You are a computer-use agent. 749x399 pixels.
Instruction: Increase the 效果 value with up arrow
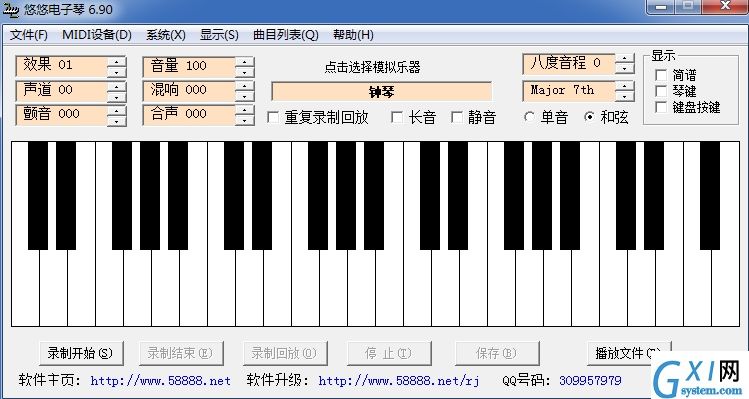(117, 61)
